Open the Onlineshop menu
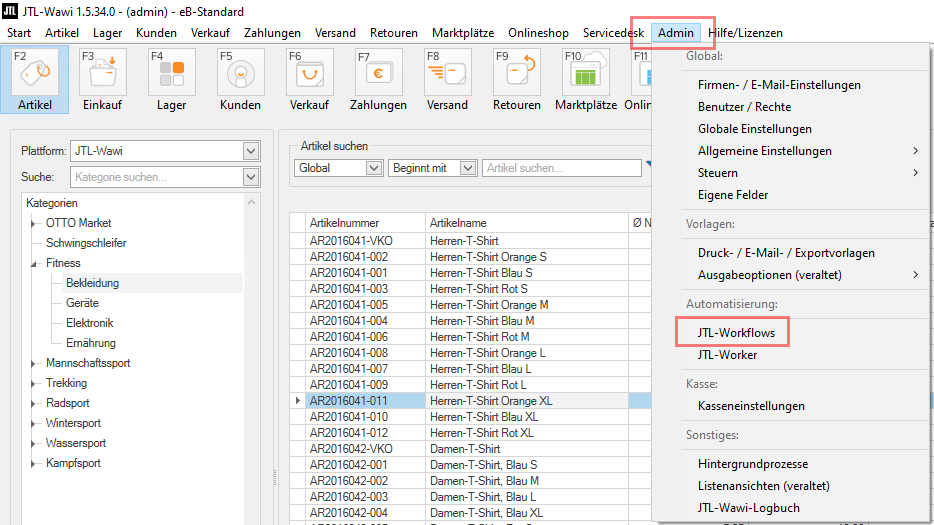Screen dimensions: 934x525 [538, 33]
